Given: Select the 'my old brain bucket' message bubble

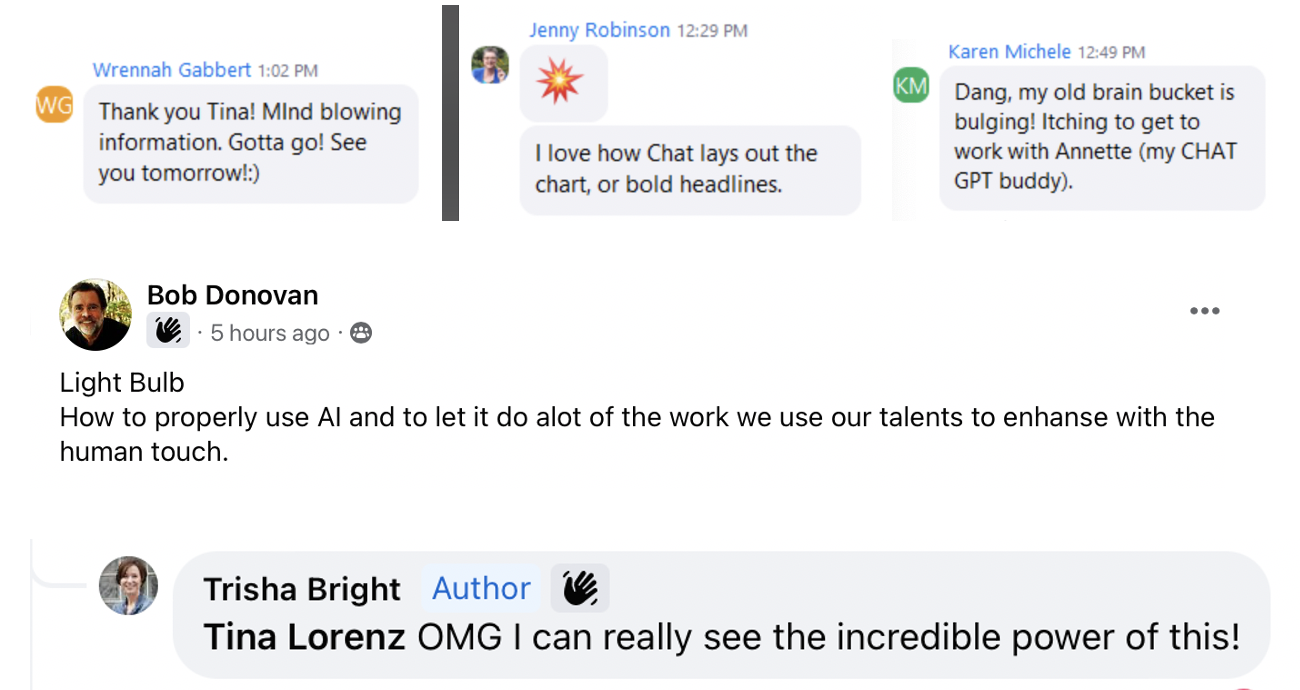Looking at the screenshot, I should [1101, 137].
